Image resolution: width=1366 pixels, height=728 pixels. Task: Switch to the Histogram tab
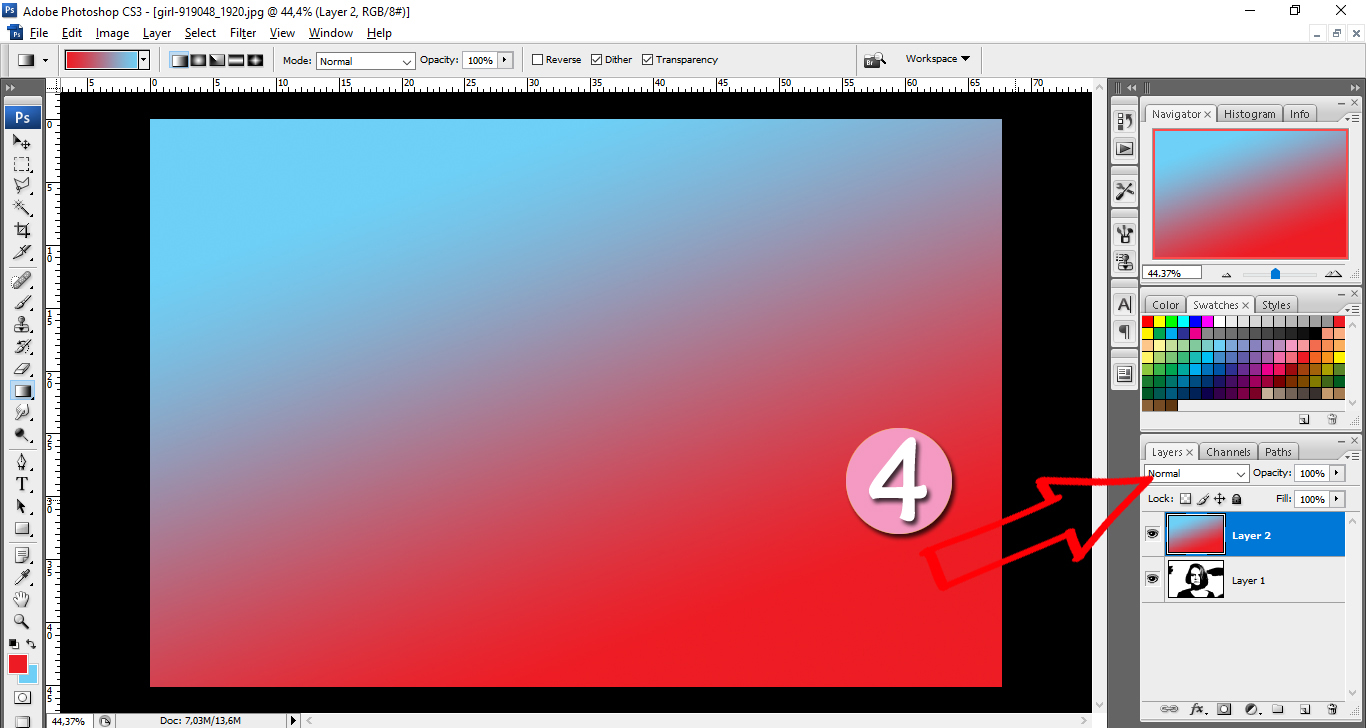click(x=1249, y=114)
